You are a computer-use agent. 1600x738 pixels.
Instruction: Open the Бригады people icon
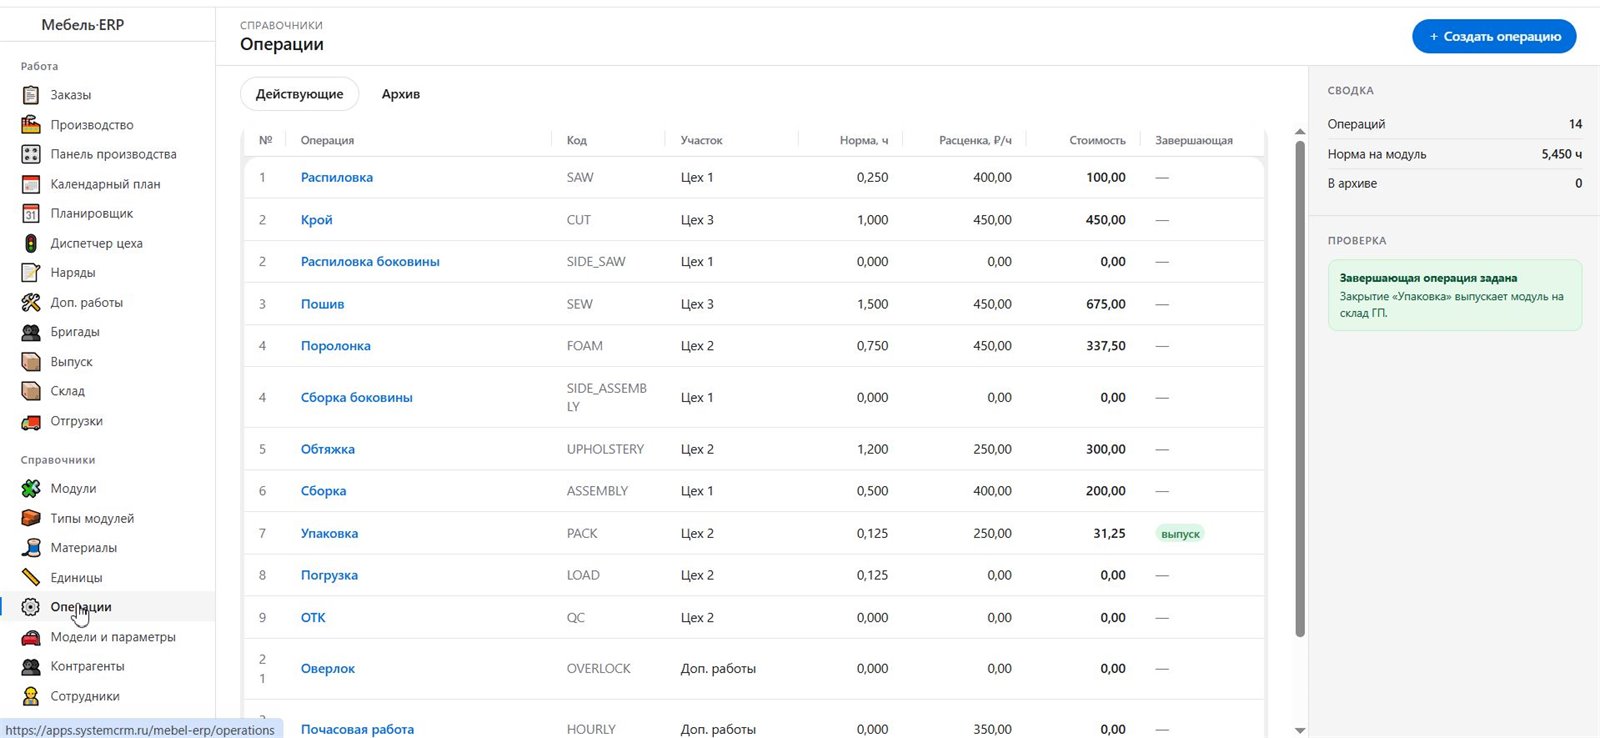31,332
